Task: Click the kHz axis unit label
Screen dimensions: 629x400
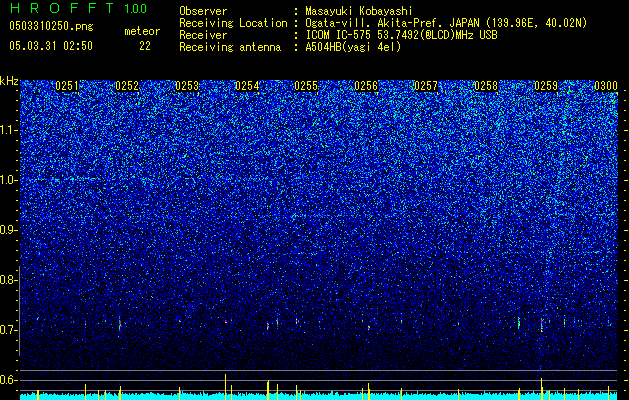Action: click(x=9, y=81)
